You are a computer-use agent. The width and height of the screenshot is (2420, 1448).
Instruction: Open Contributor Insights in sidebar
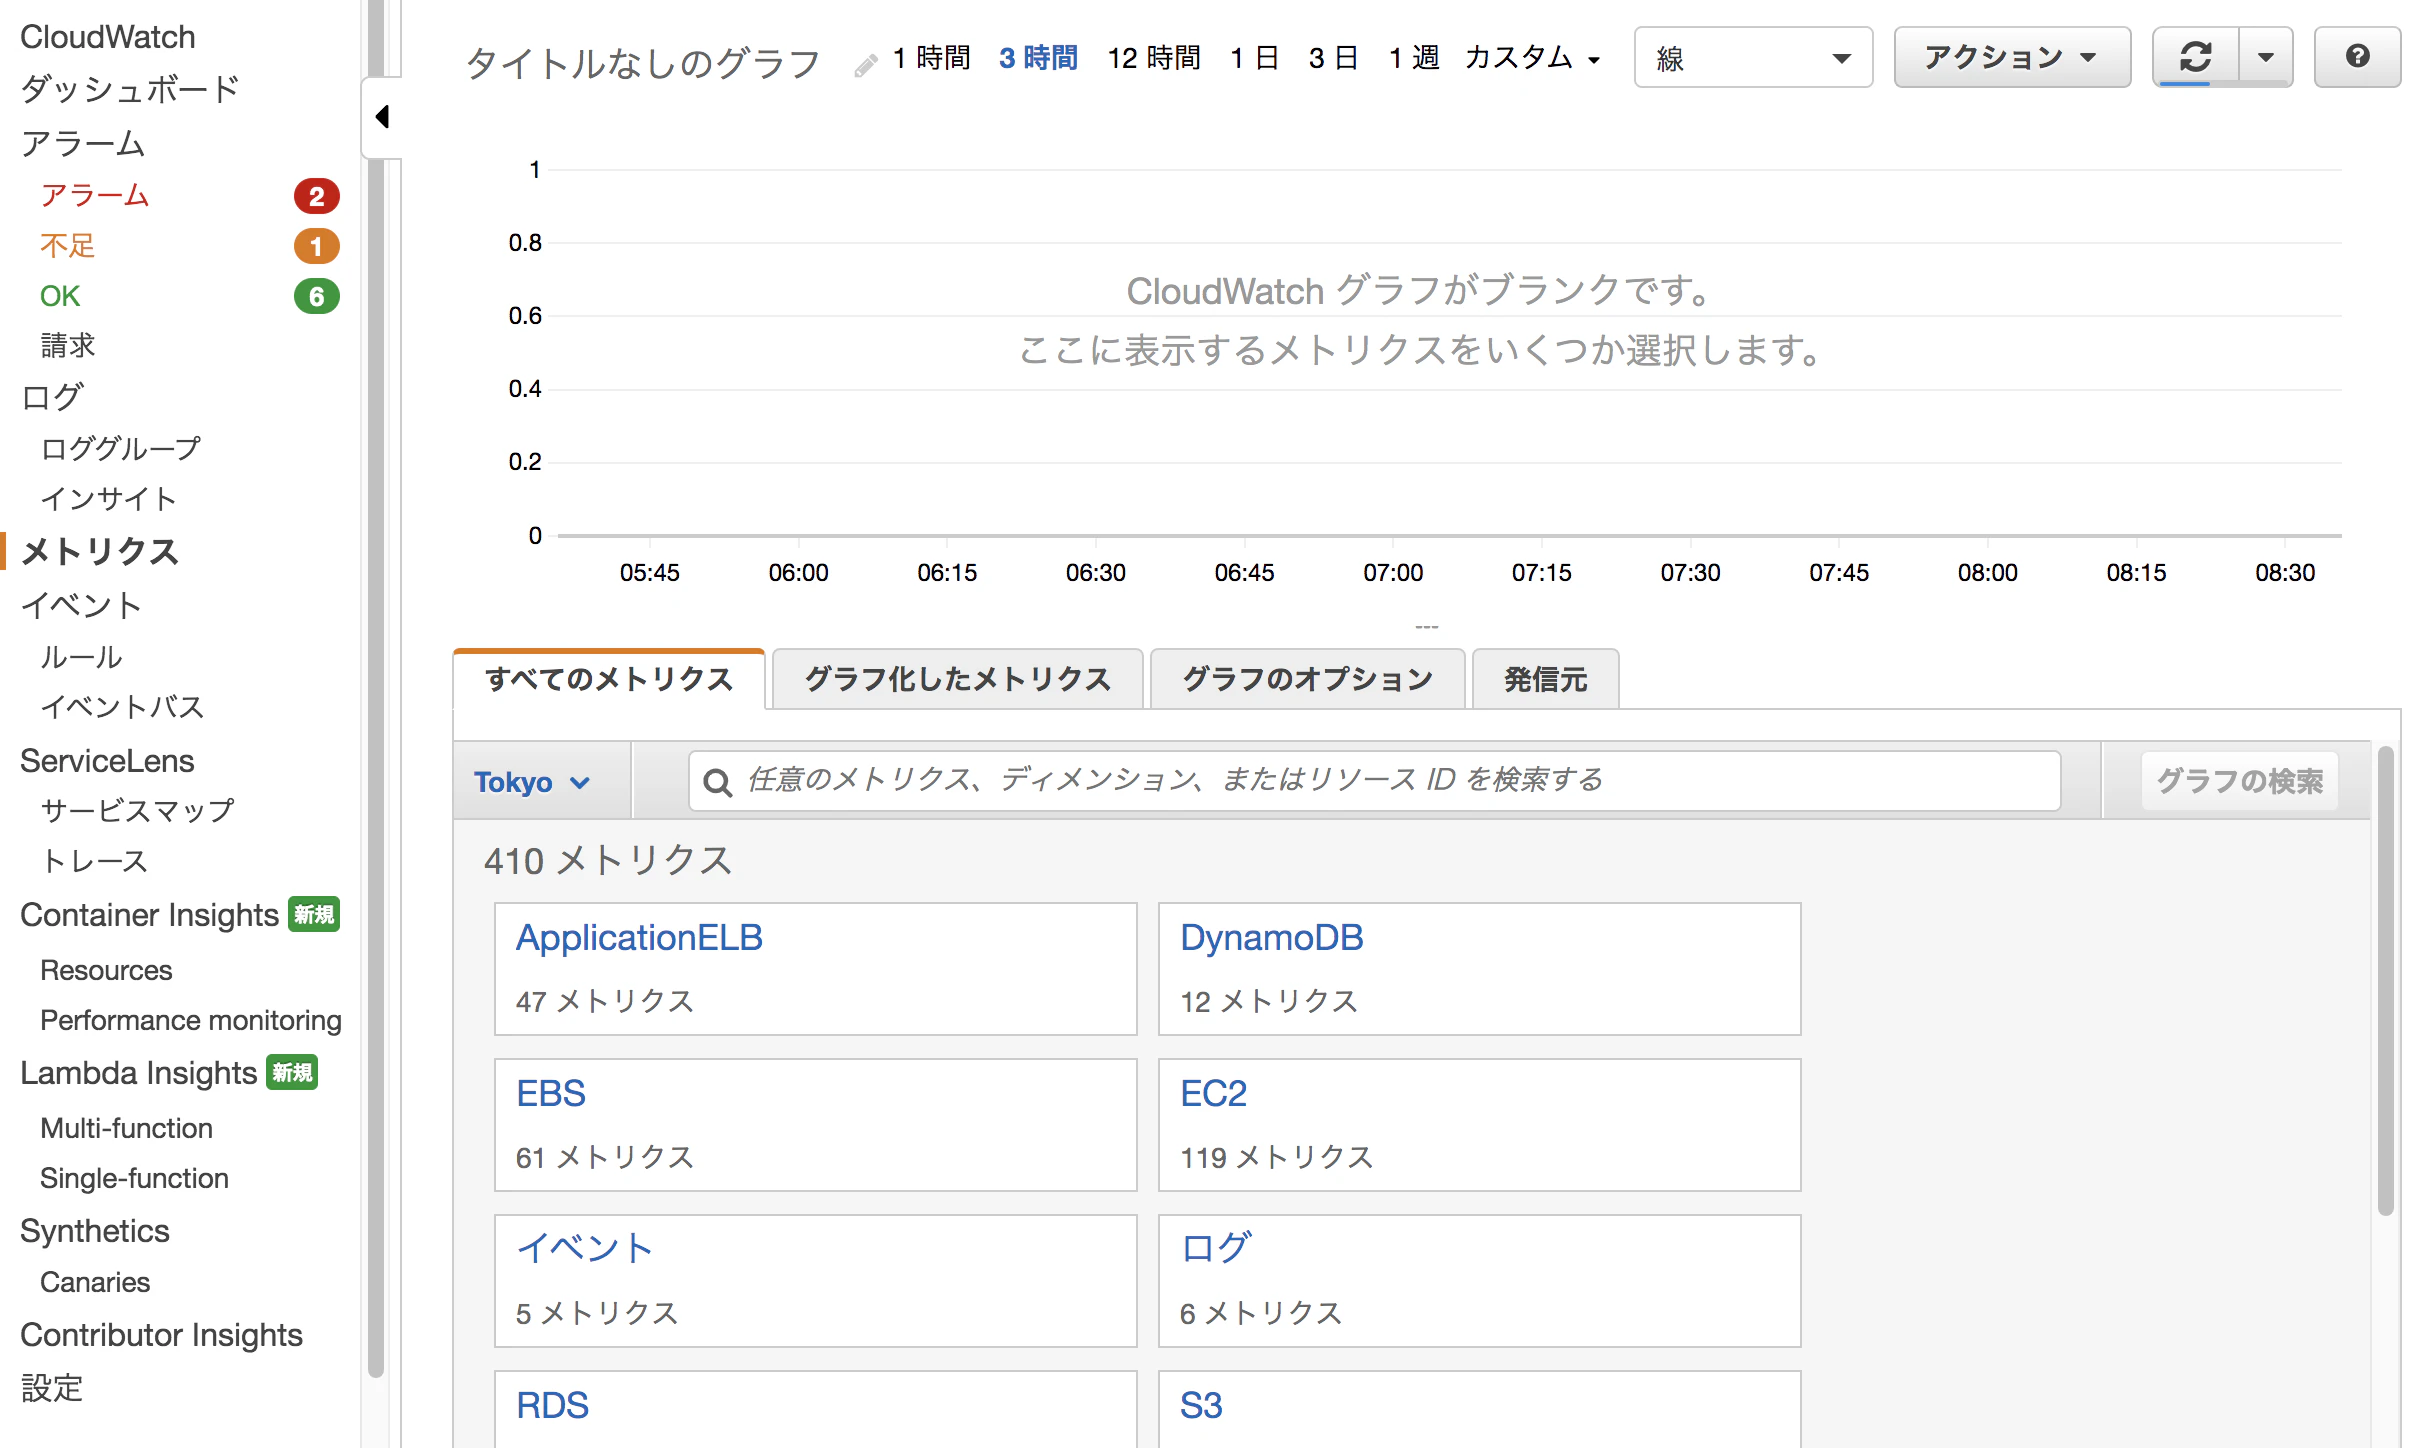161,1335
